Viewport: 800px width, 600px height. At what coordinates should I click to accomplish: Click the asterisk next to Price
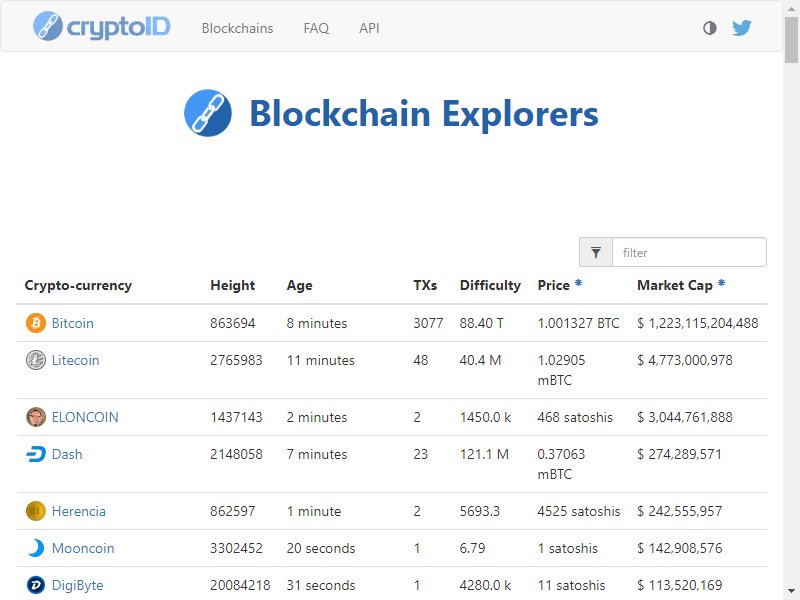coord(578,283)
